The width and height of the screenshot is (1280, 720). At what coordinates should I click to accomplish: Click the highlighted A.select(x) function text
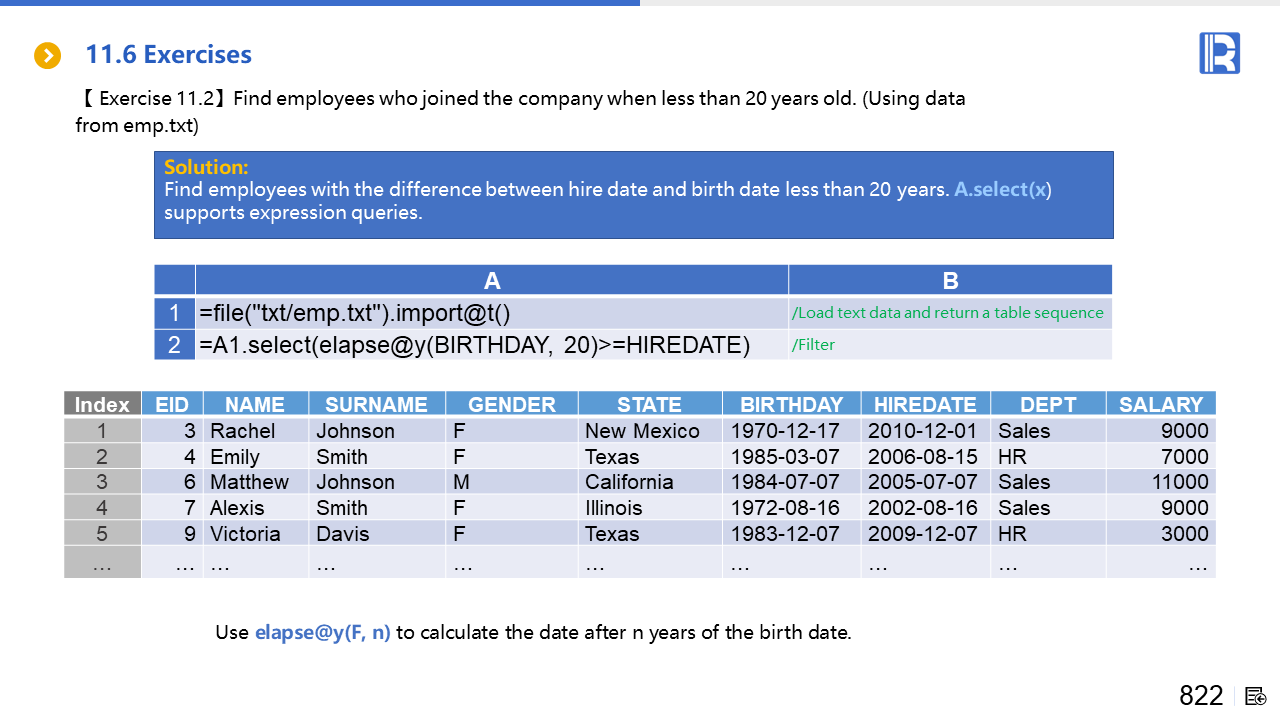coord(1002,189)
